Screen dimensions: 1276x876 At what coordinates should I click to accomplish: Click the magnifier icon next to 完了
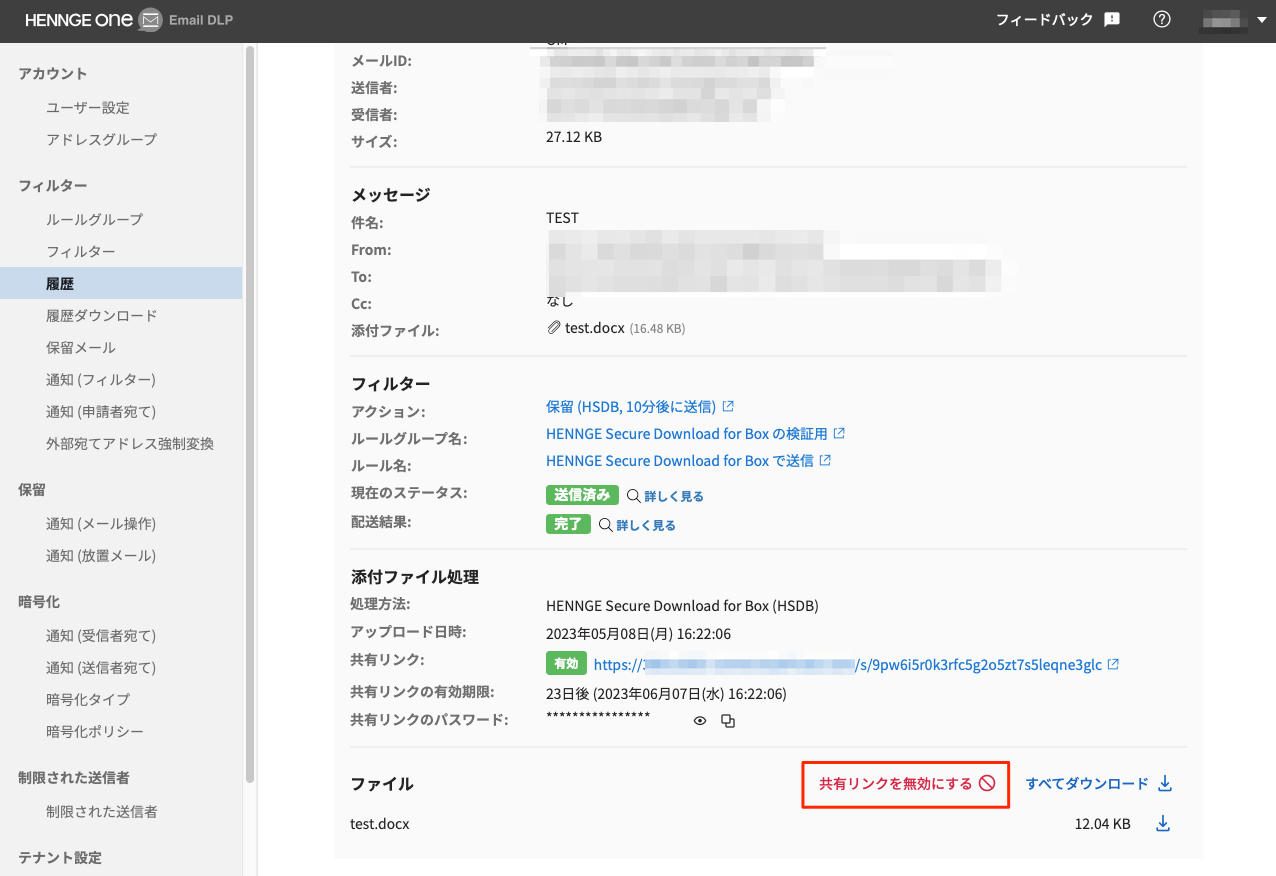pyautogui.click(x=605, y=525)
